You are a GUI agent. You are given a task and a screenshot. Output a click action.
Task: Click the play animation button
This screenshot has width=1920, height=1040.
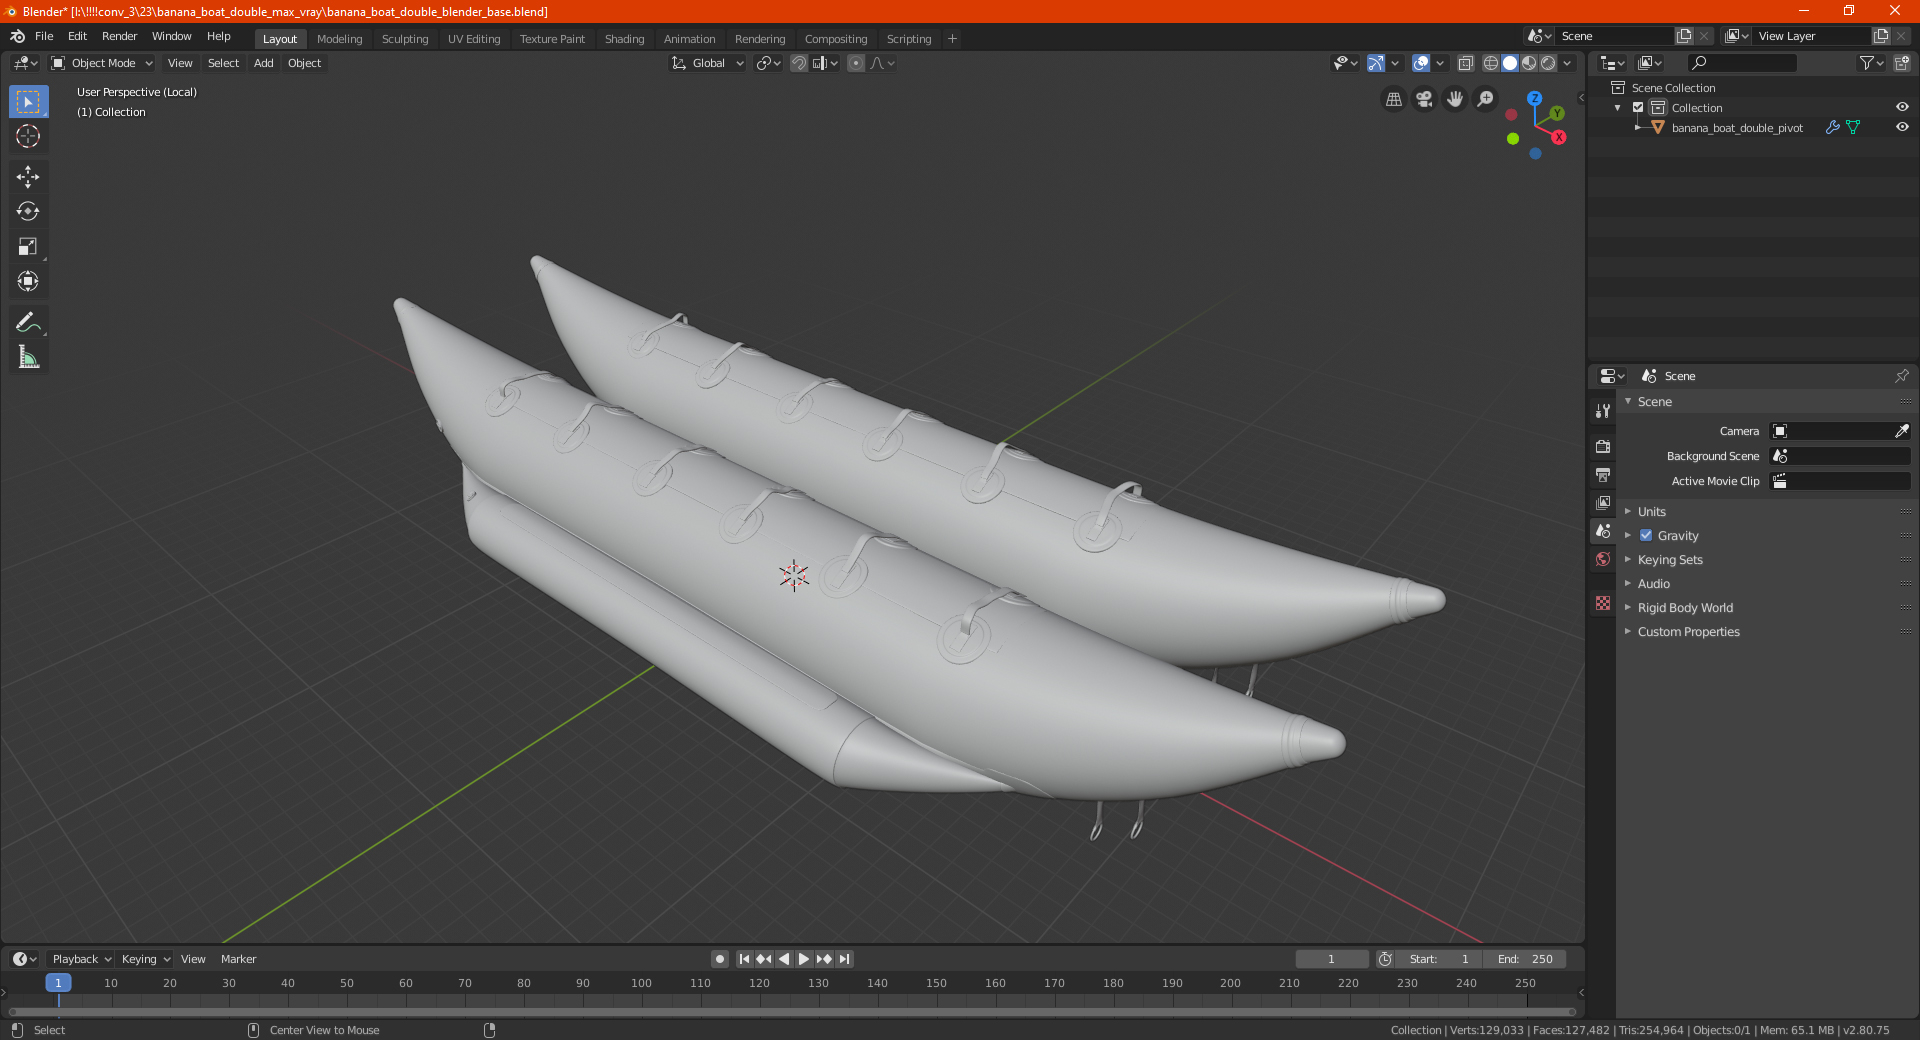pos(804,959)
